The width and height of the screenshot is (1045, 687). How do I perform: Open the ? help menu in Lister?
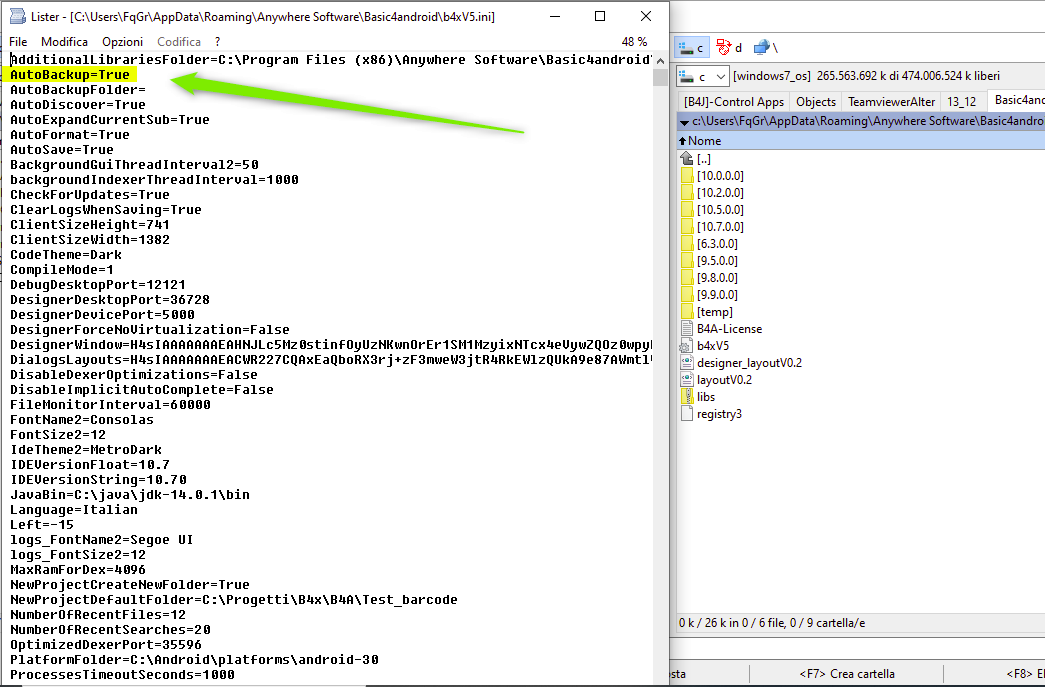click(217, 42)
